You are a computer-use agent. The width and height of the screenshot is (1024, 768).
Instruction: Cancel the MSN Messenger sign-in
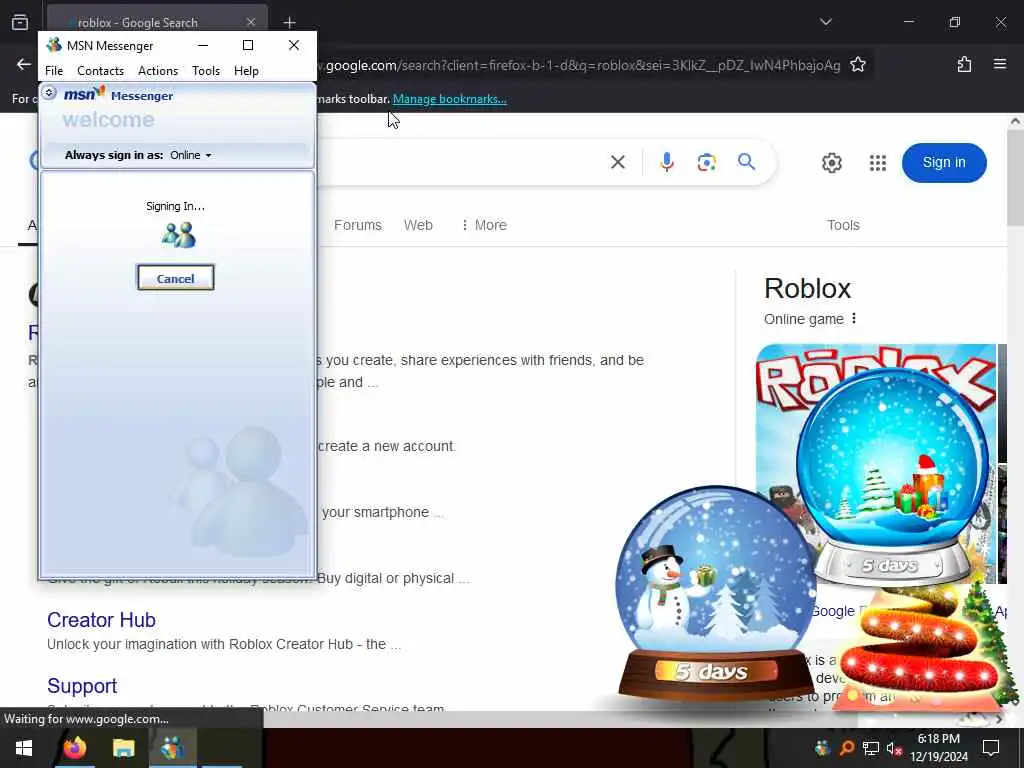[175, 278]
